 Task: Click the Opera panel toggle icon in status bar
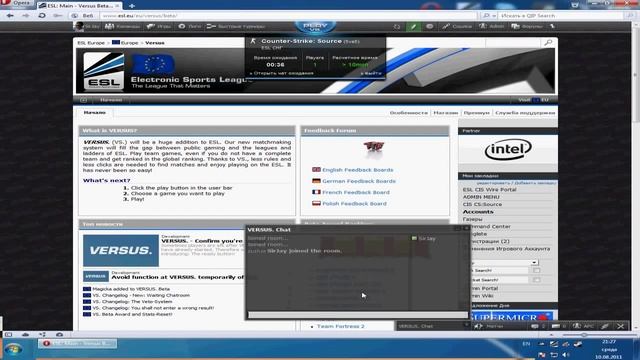click(x=9, y=334)
